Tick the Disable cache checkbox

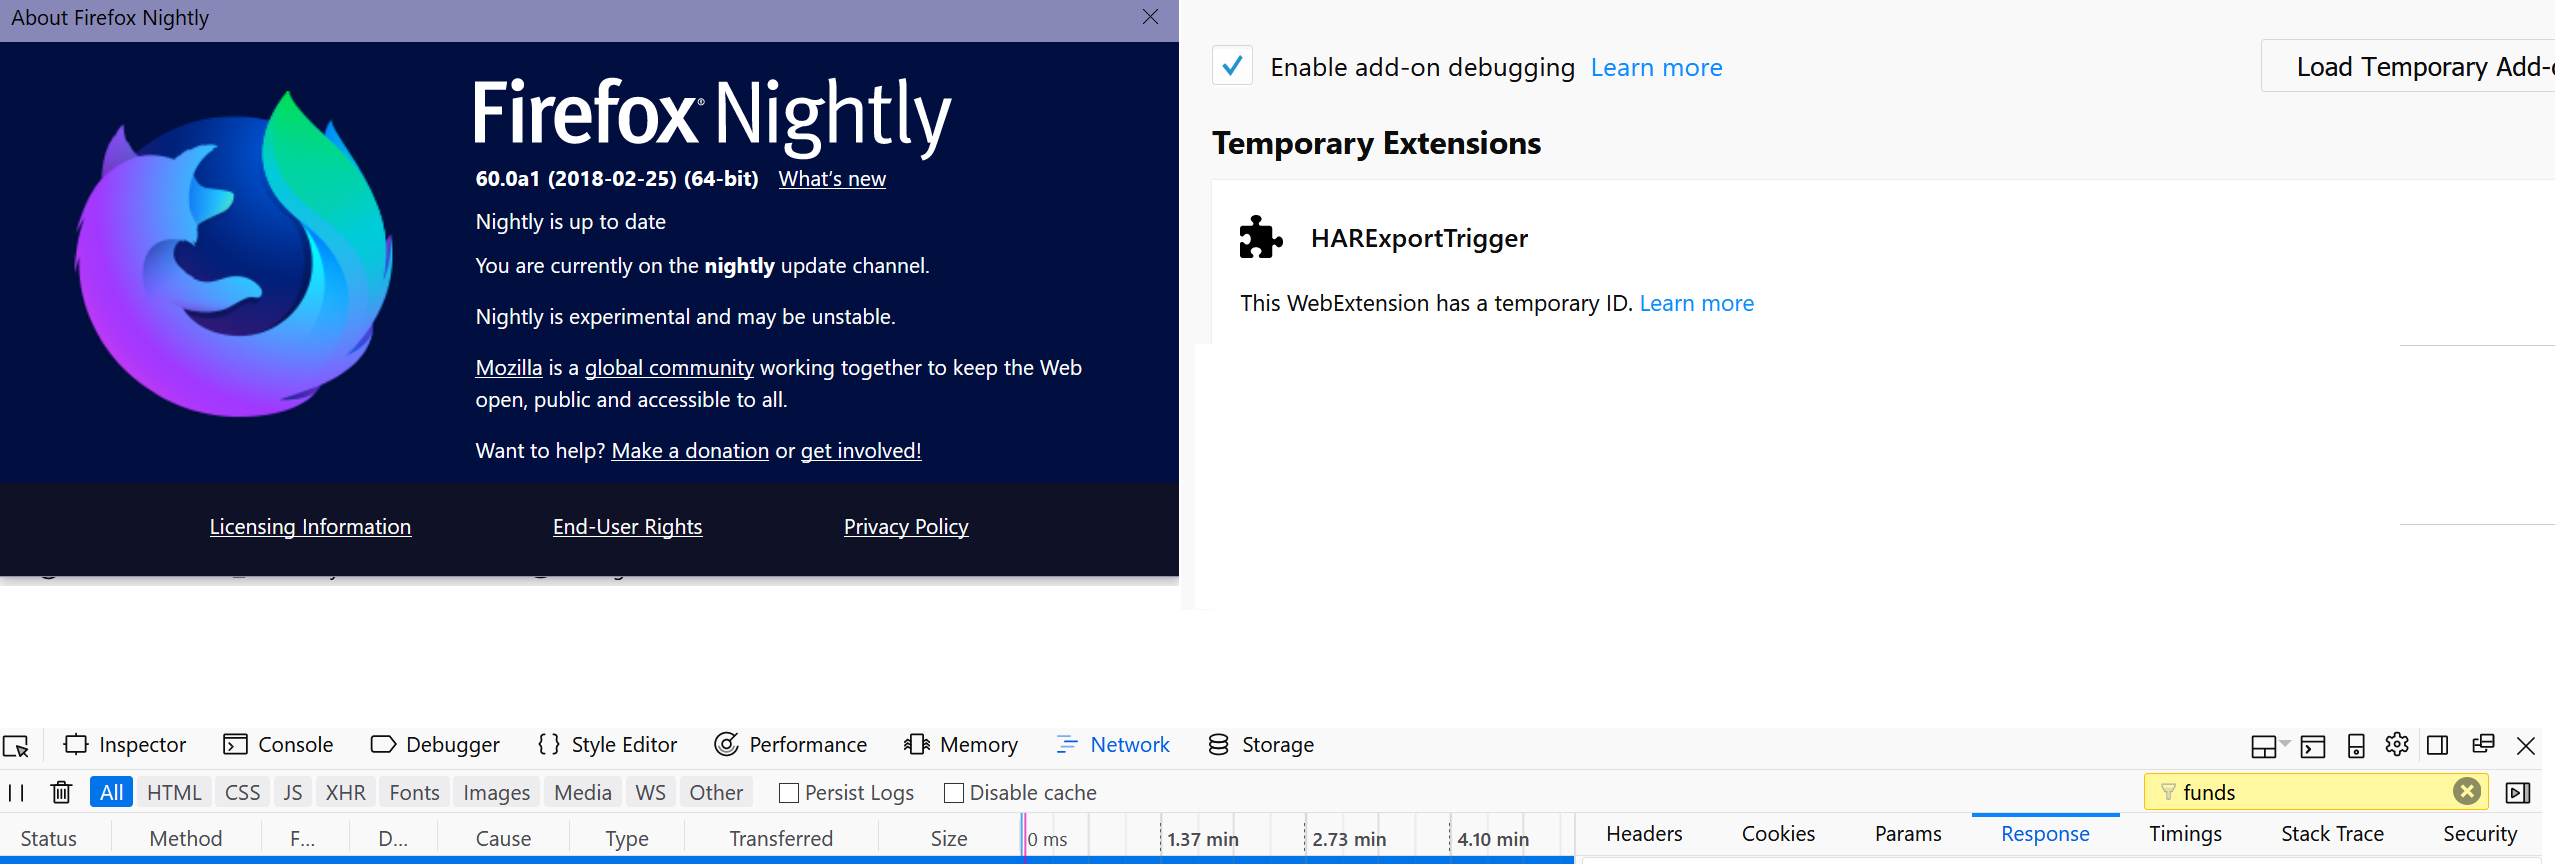[x=954, y=793]
